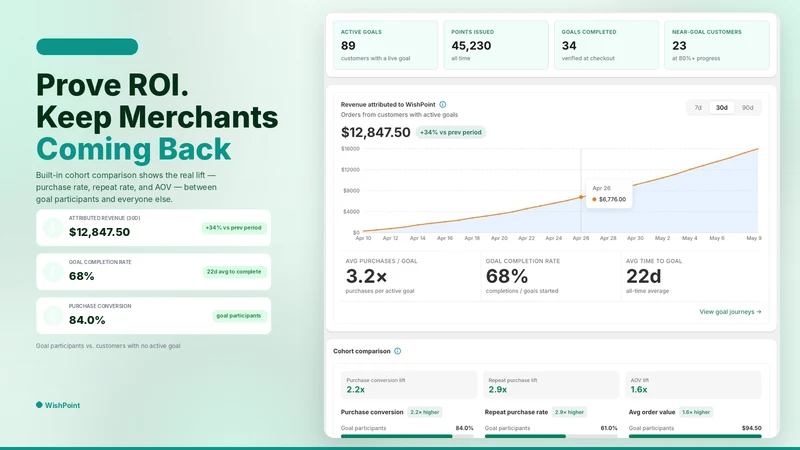
Task: Click the Purchase conversion lift 2.2x tile
Action: tap(409, 385)
